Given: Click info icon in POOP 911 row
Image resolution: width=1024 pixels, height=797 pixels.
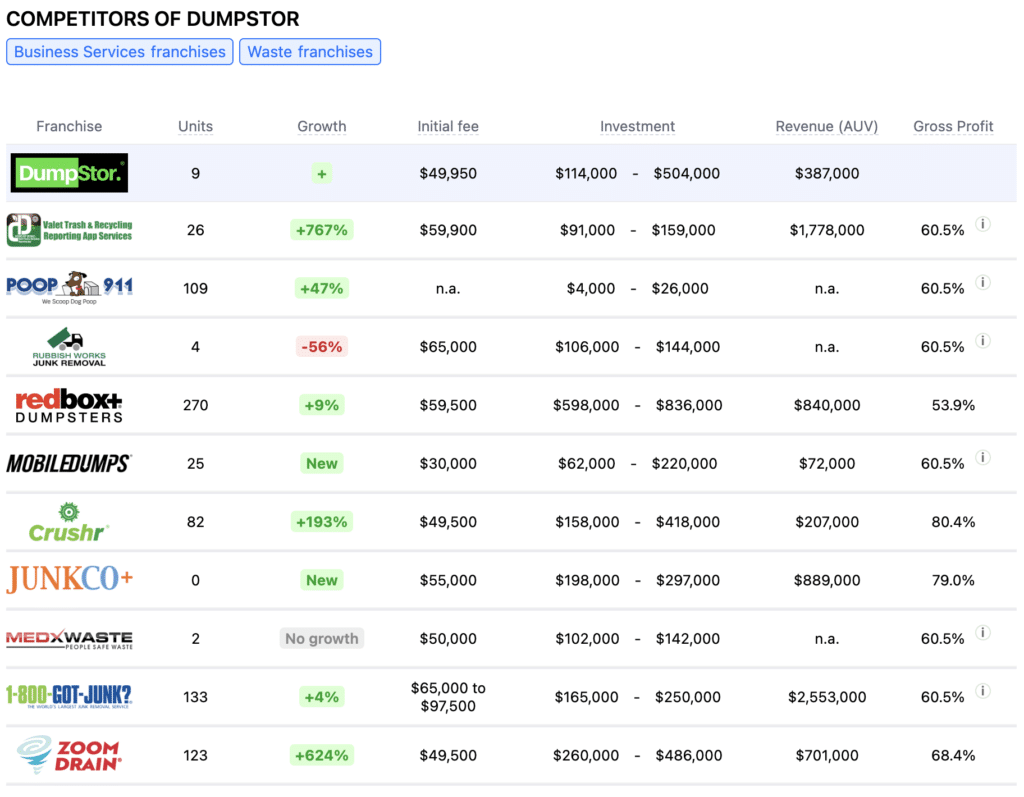Looking at the screenshot, I should click(983, 282).
